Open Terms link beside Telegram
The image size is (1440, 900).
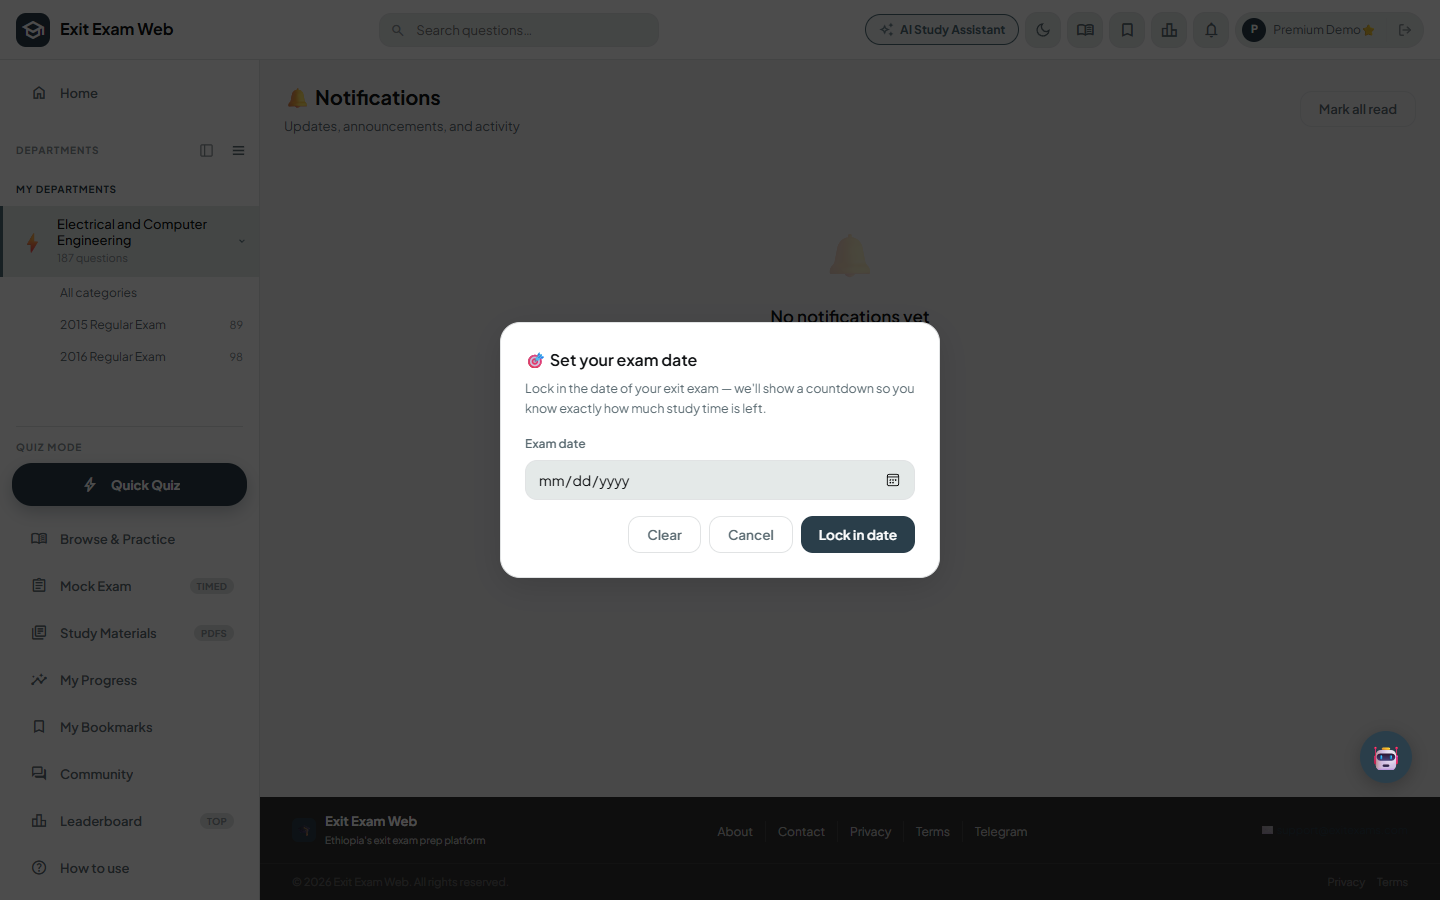pyautogui.click(x=933, y=832)
